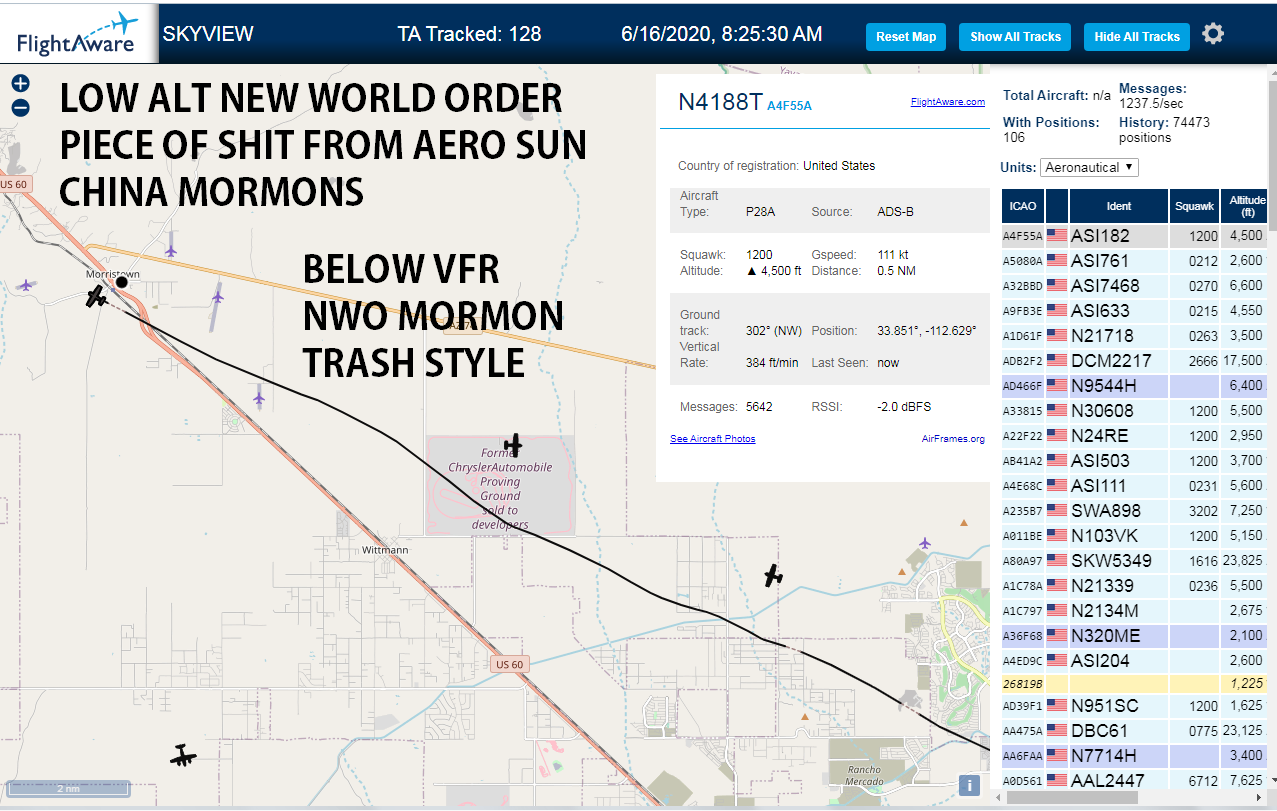Select the SWA898 aircraft row
The width and height of the screenshot is (1277, 811).
[x=1135, y=511]
